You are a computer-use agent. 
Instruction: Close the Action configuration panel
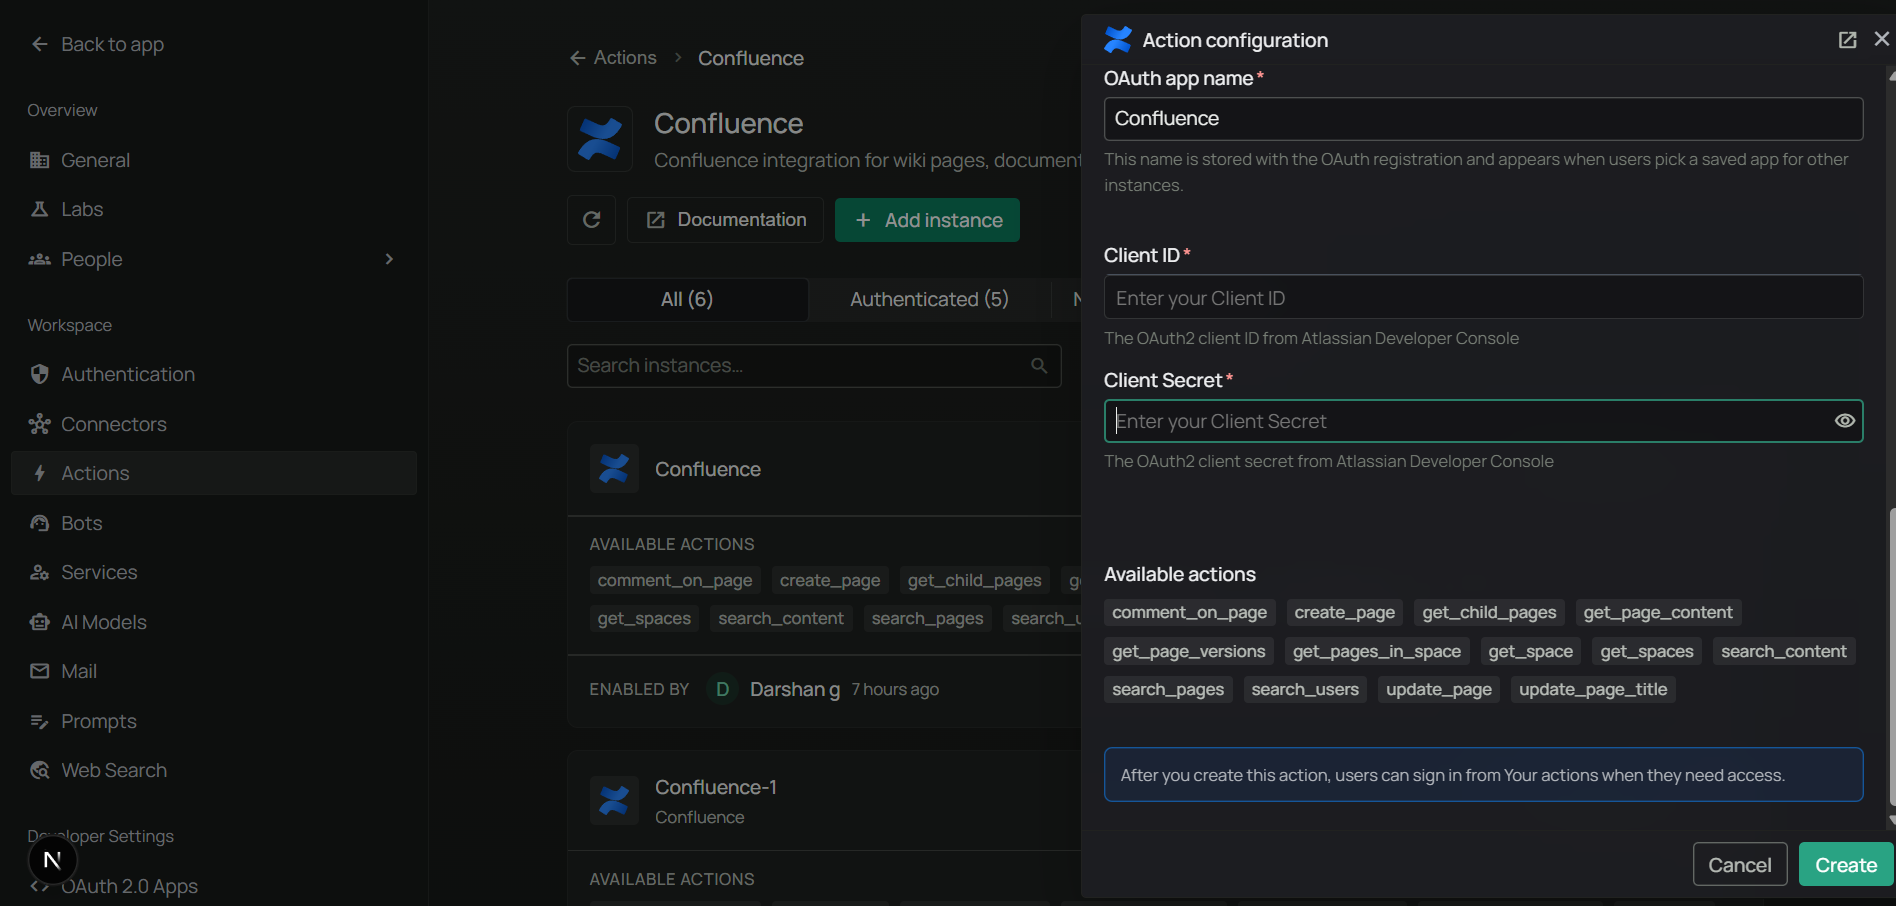tap(1882, 39)
